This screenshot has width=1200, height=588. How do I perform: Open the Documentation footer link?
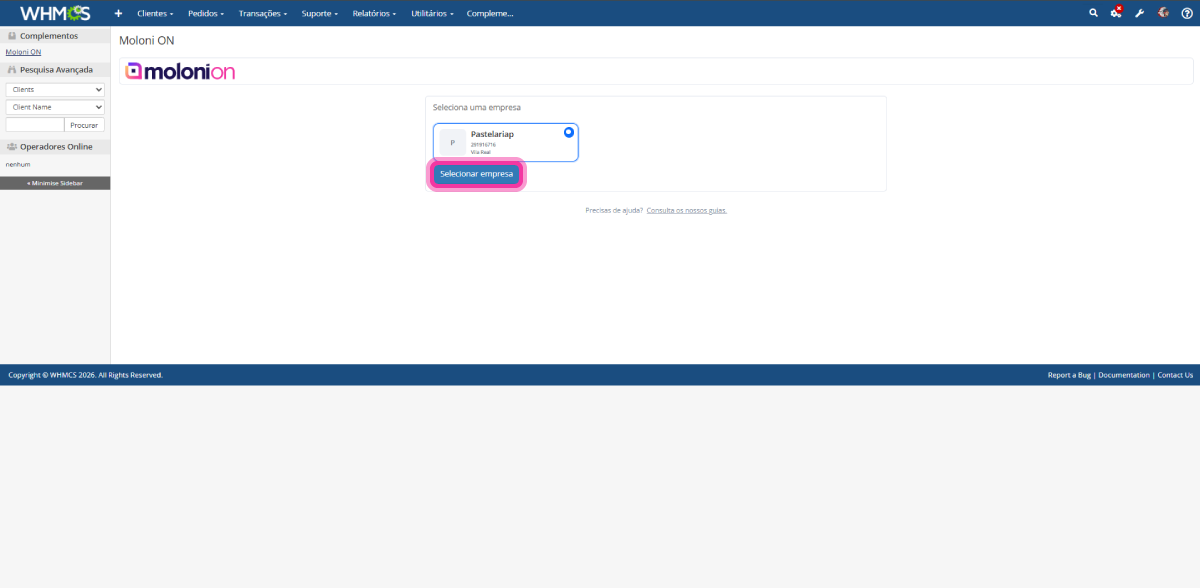click(x=1124, y=375)
